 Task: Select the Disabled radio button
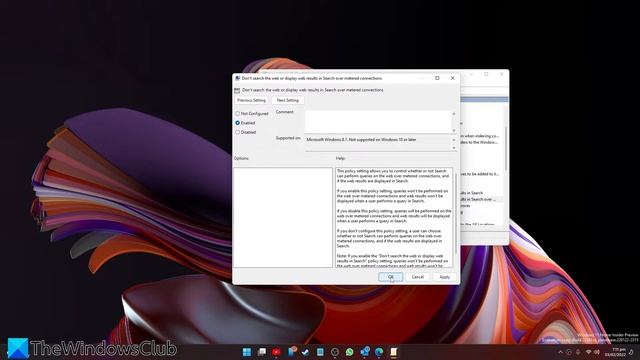point(237,132)
